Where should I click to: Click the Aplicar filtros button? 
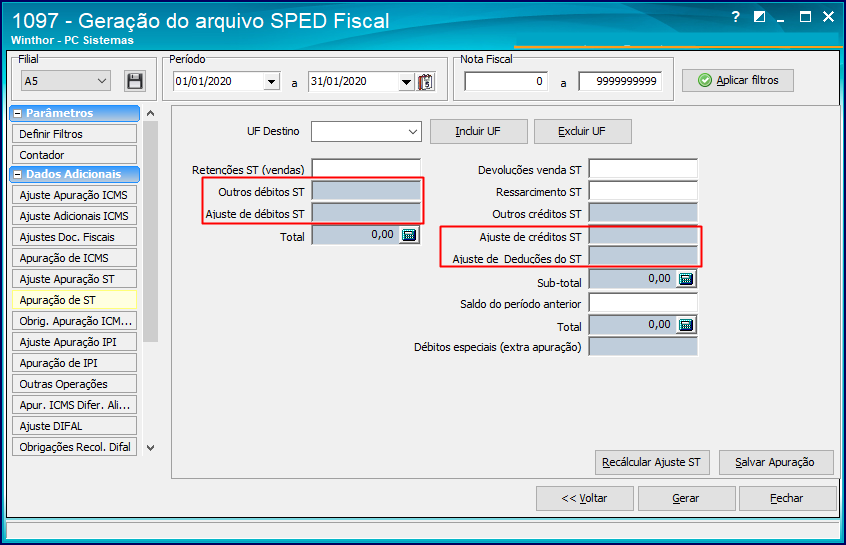click(738, 80)
